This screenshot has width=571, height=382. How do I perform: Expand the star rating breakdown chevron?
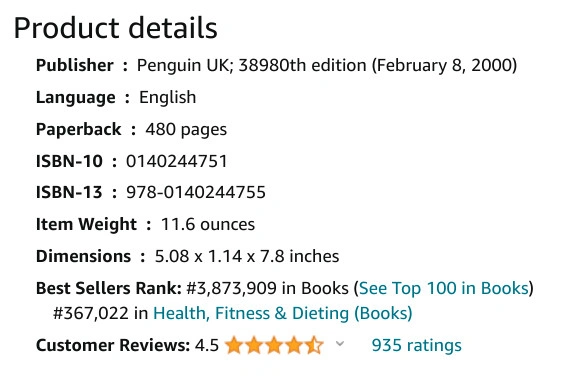click(340, 343)
